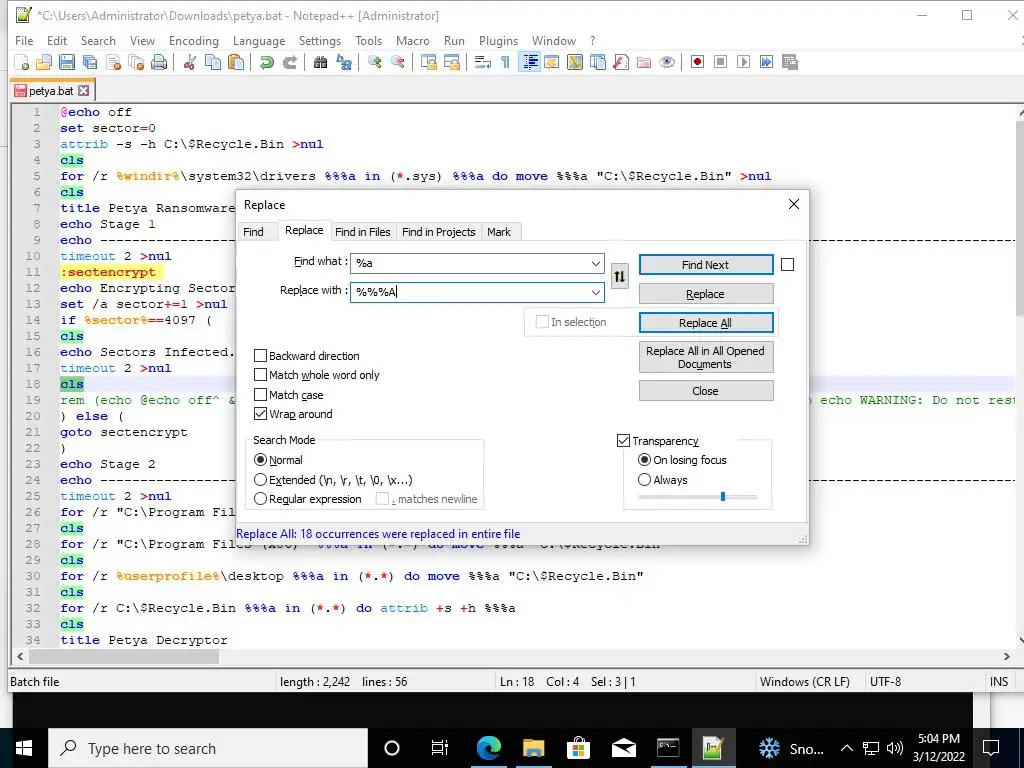Select Always transparency option

coord(645,480)
